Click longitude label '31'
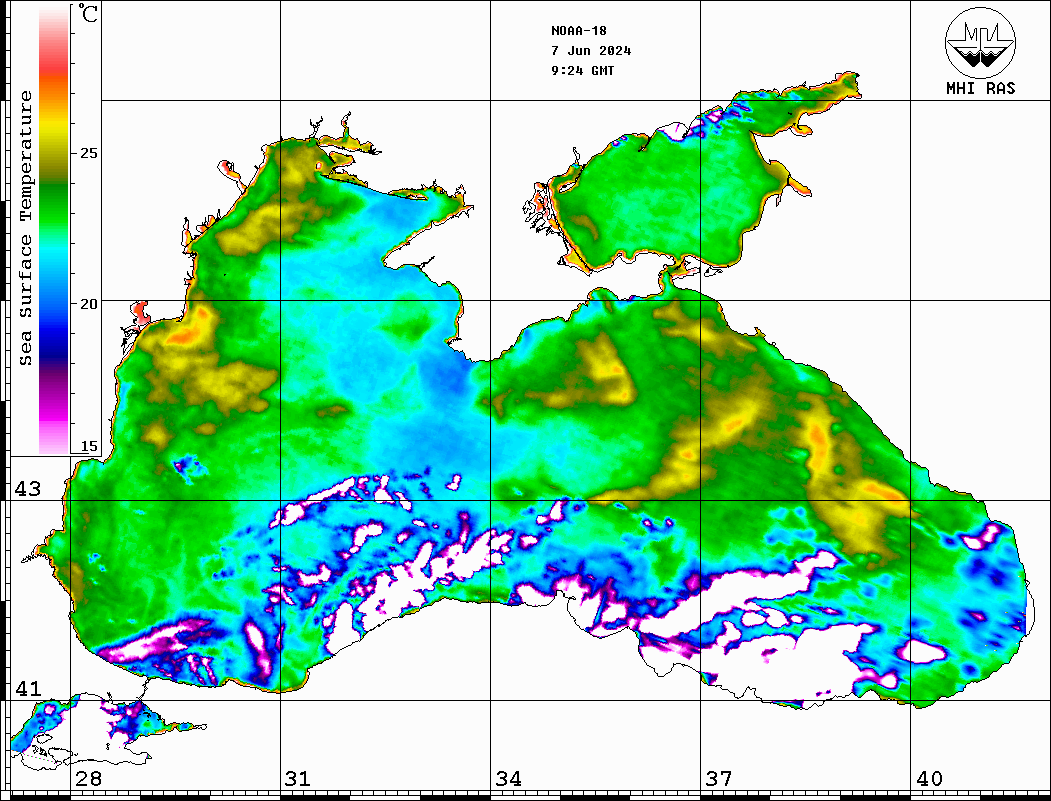This screenshot has width=1051, height=801. click(x=298, y=779)
